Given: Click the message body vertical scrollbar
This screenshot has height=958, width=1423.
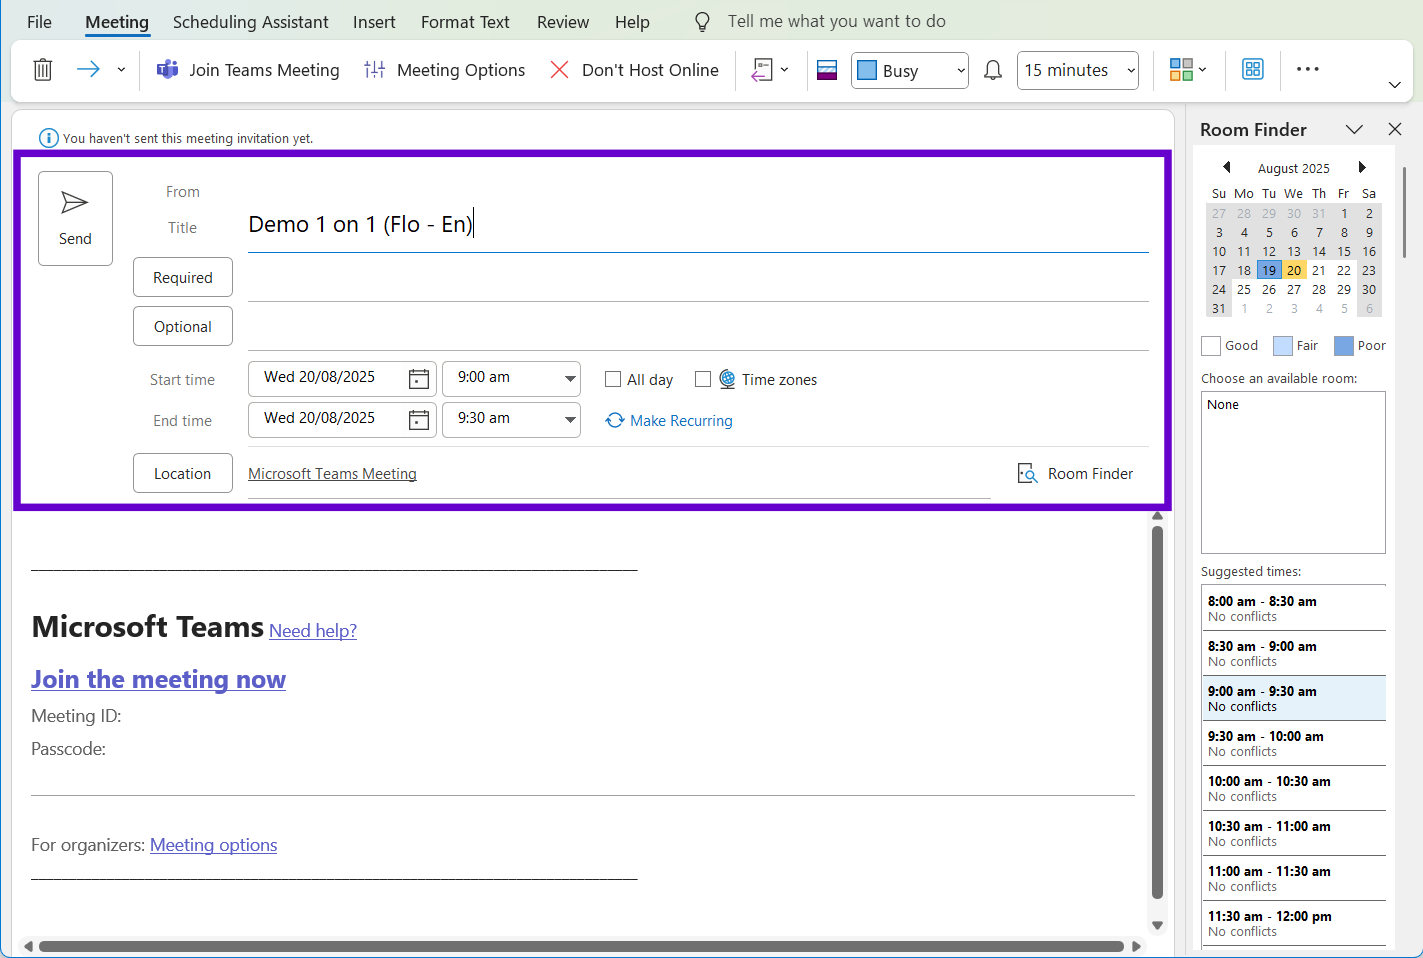Looking at the screenshot, I should pyautogui.click(x=1157, y=712).
